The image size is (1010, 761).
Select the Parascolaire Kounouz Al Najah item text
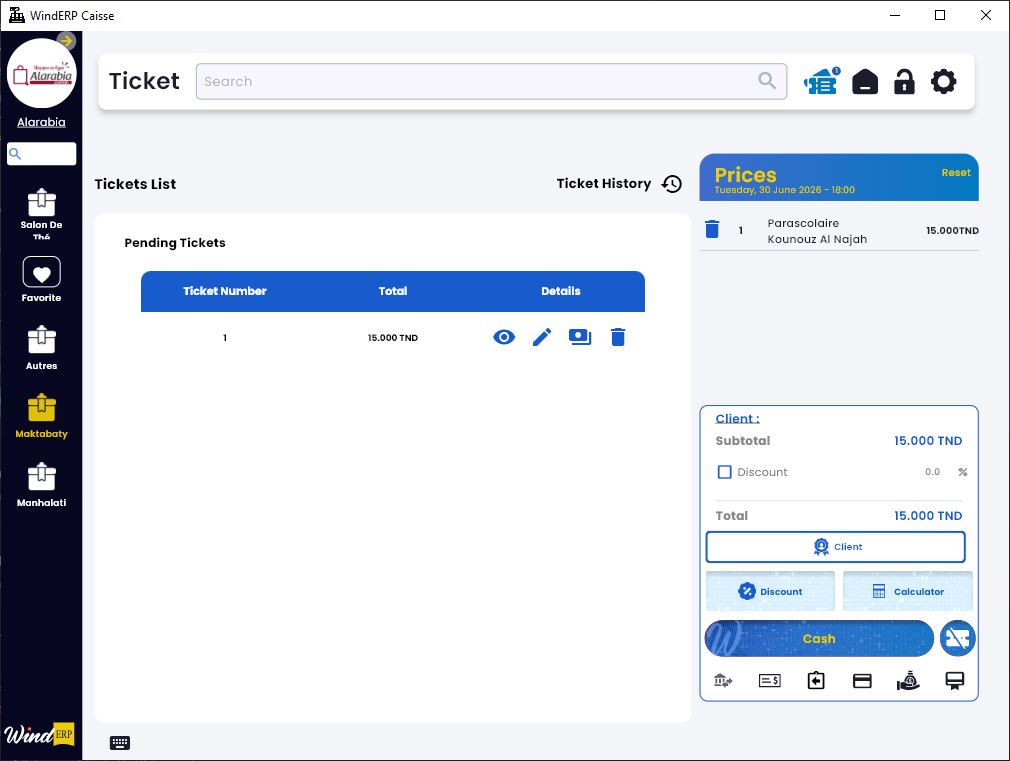817,231
